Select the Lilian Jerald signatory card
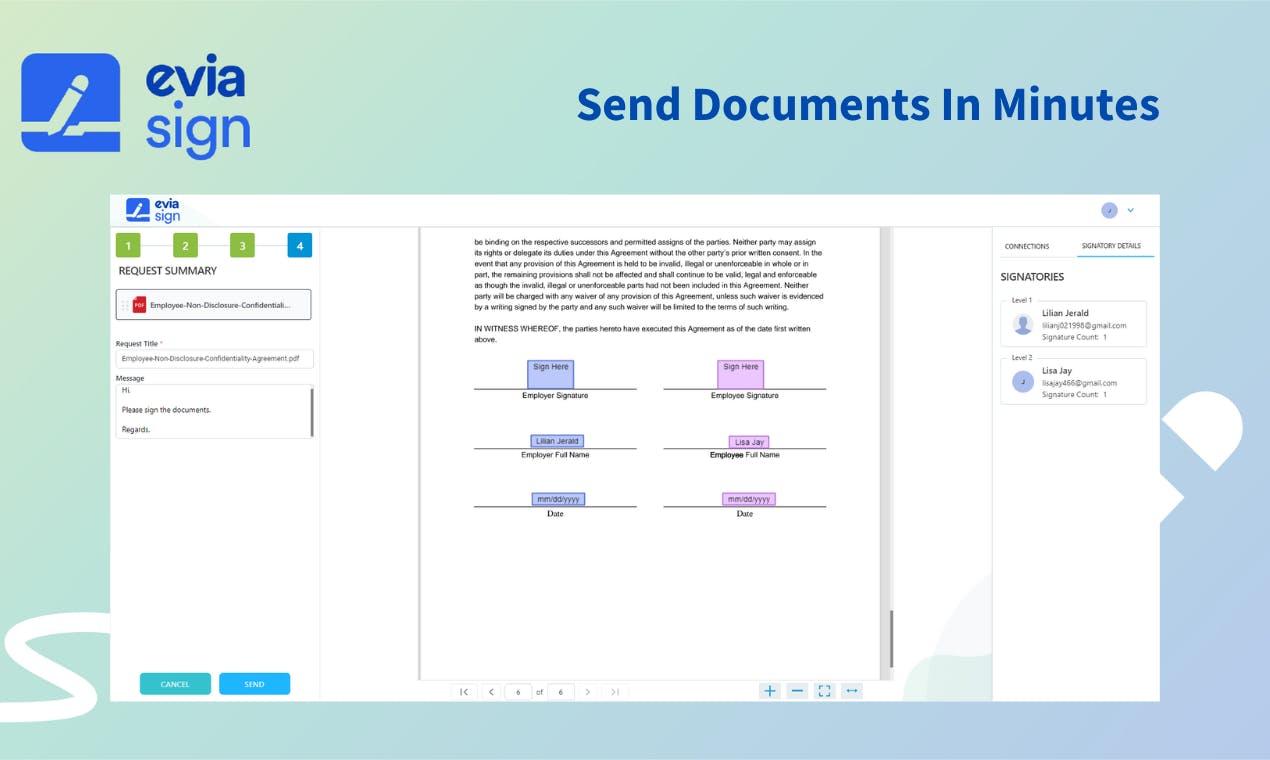Image resolution: width=1270 pixels, height=760 pixels. [1073, 324]
